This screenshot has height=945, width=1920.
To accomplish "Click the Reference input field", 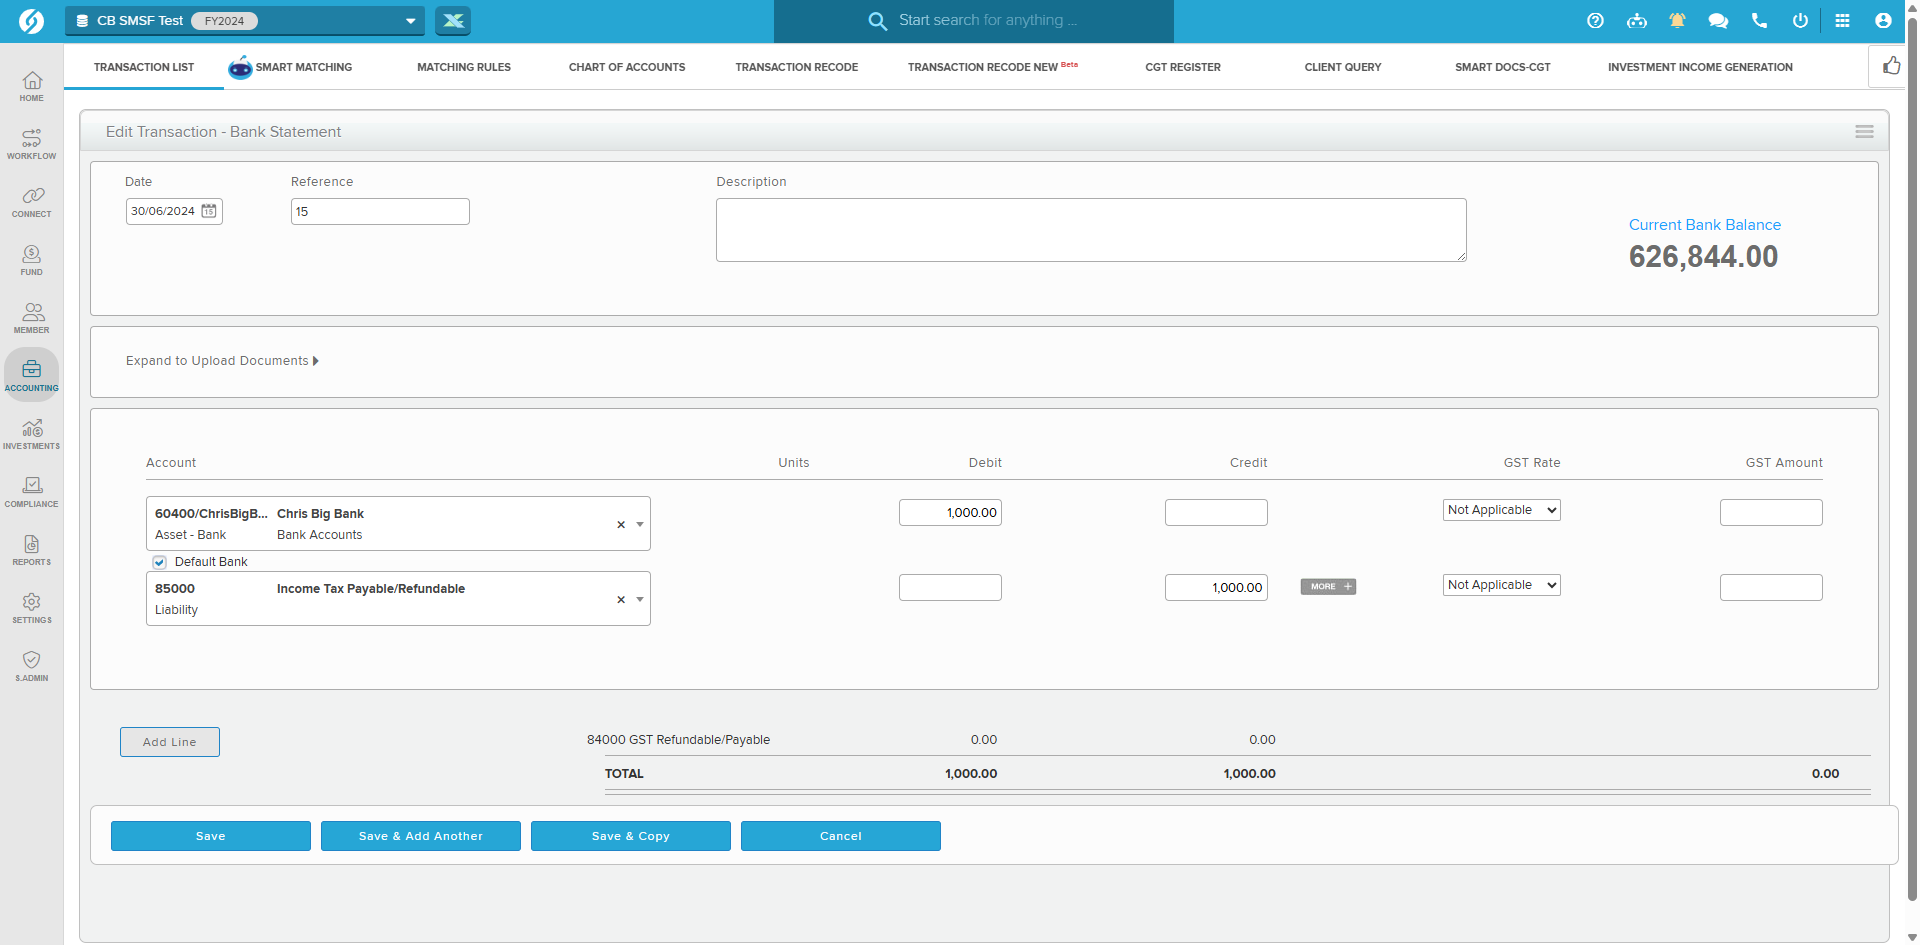I will [380, 211].
